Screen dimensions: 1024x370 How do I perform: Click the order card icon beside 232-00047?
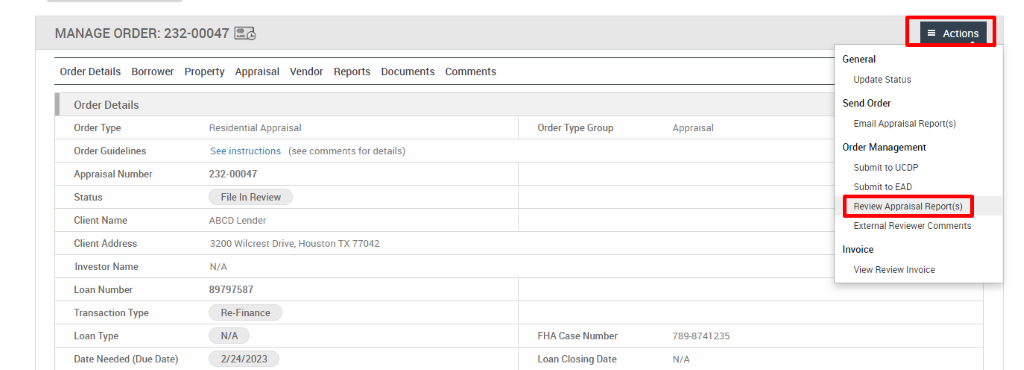click(246, 33)
